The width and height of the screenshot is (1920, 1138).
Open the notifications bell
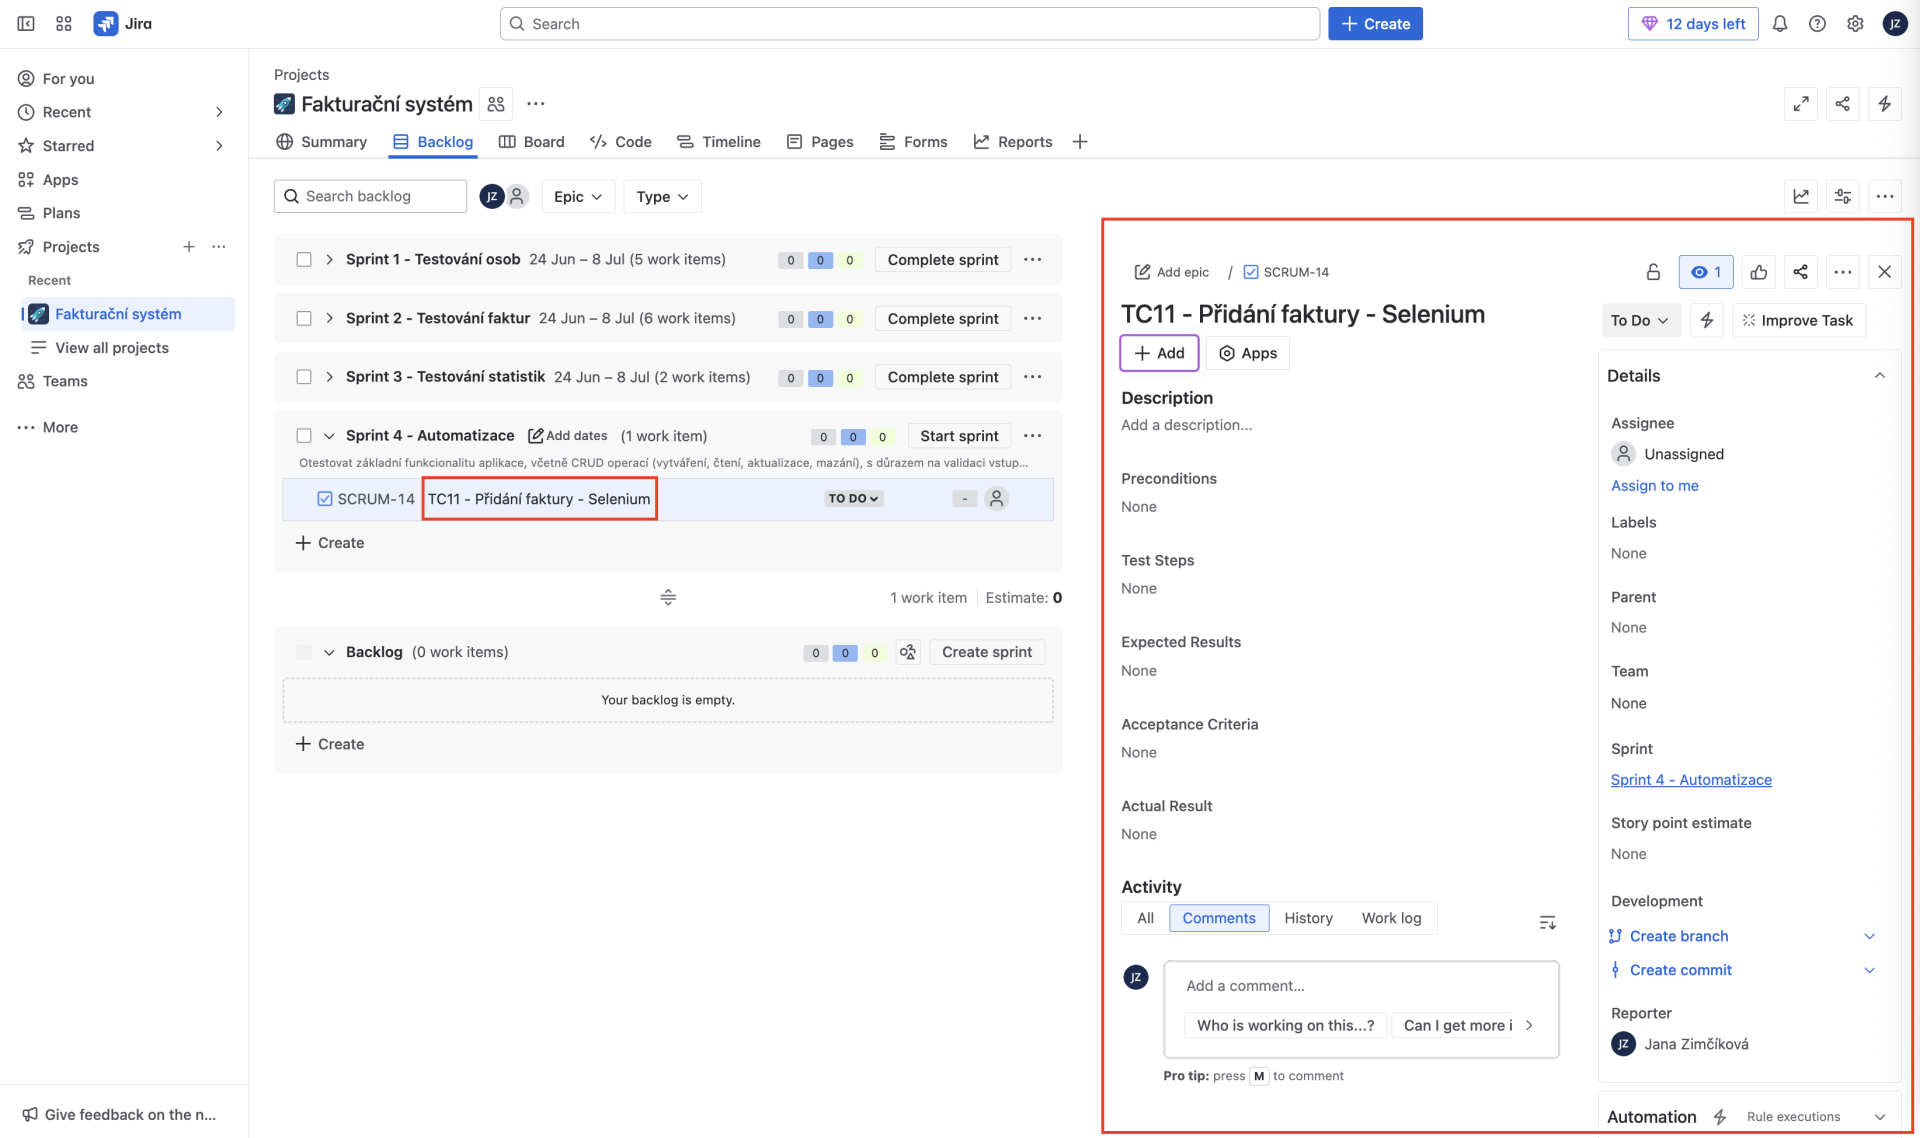tap(1780, 24)
